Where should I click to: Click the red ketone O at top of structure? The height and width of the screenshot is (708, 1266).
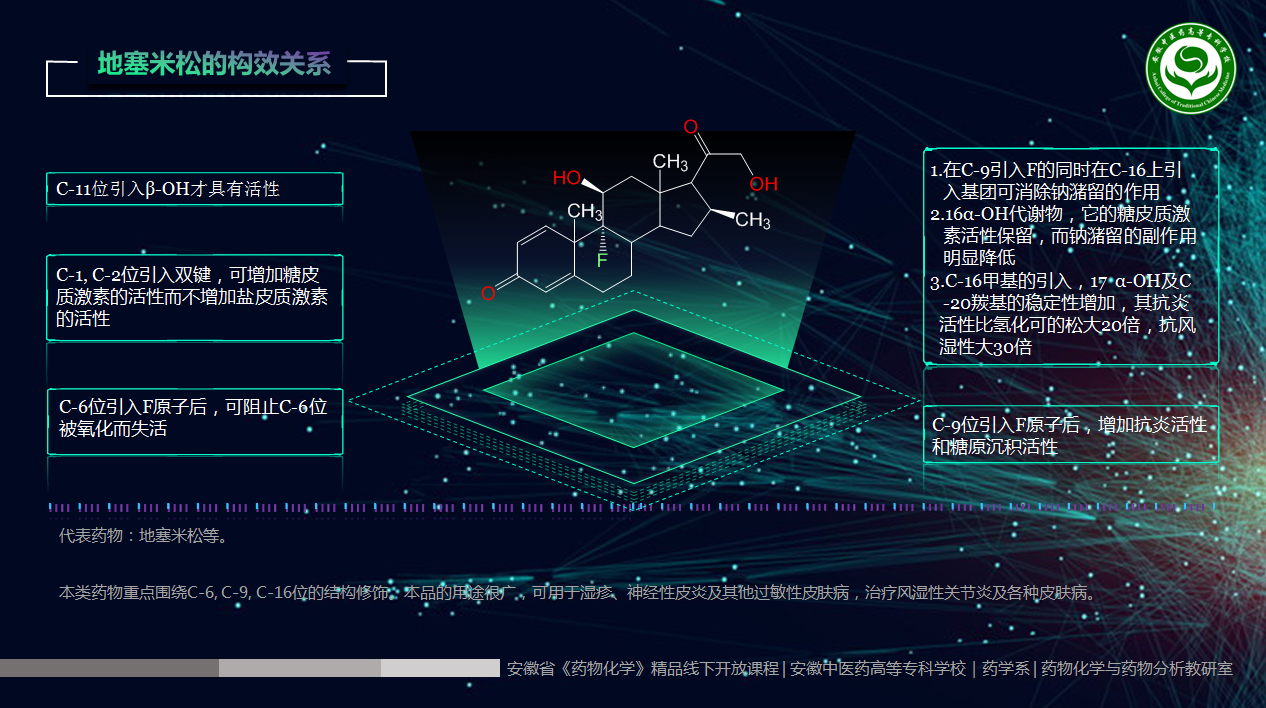(x=691, y=128)
